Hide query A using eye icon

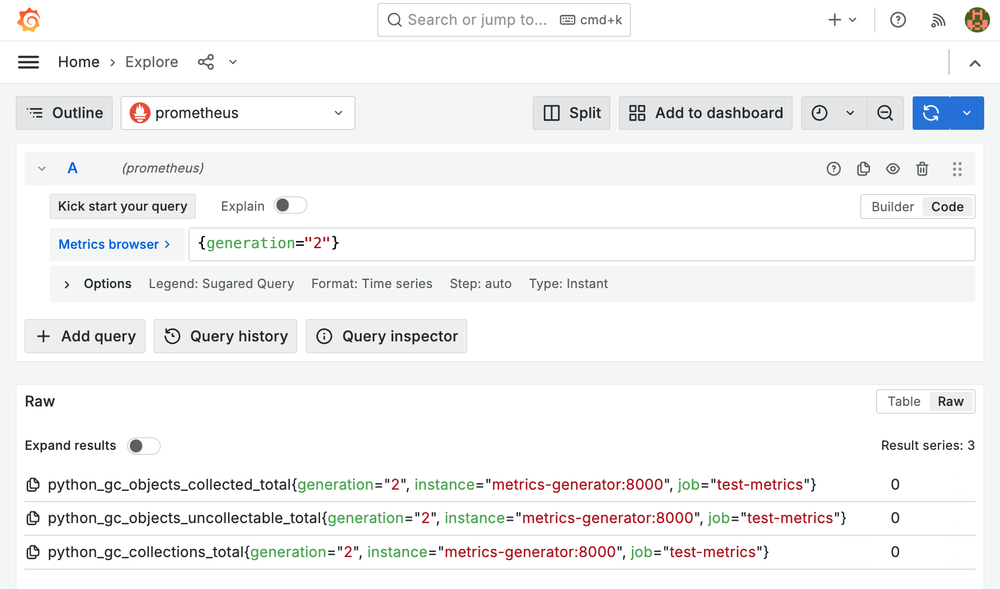pos(893,169)
